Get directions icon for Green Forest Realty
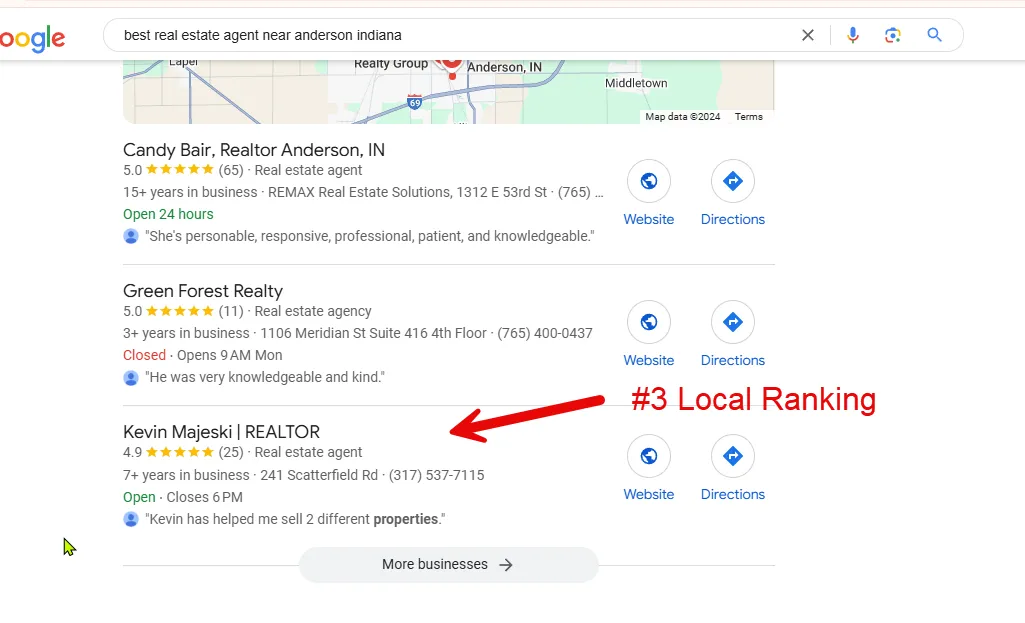 733,322
